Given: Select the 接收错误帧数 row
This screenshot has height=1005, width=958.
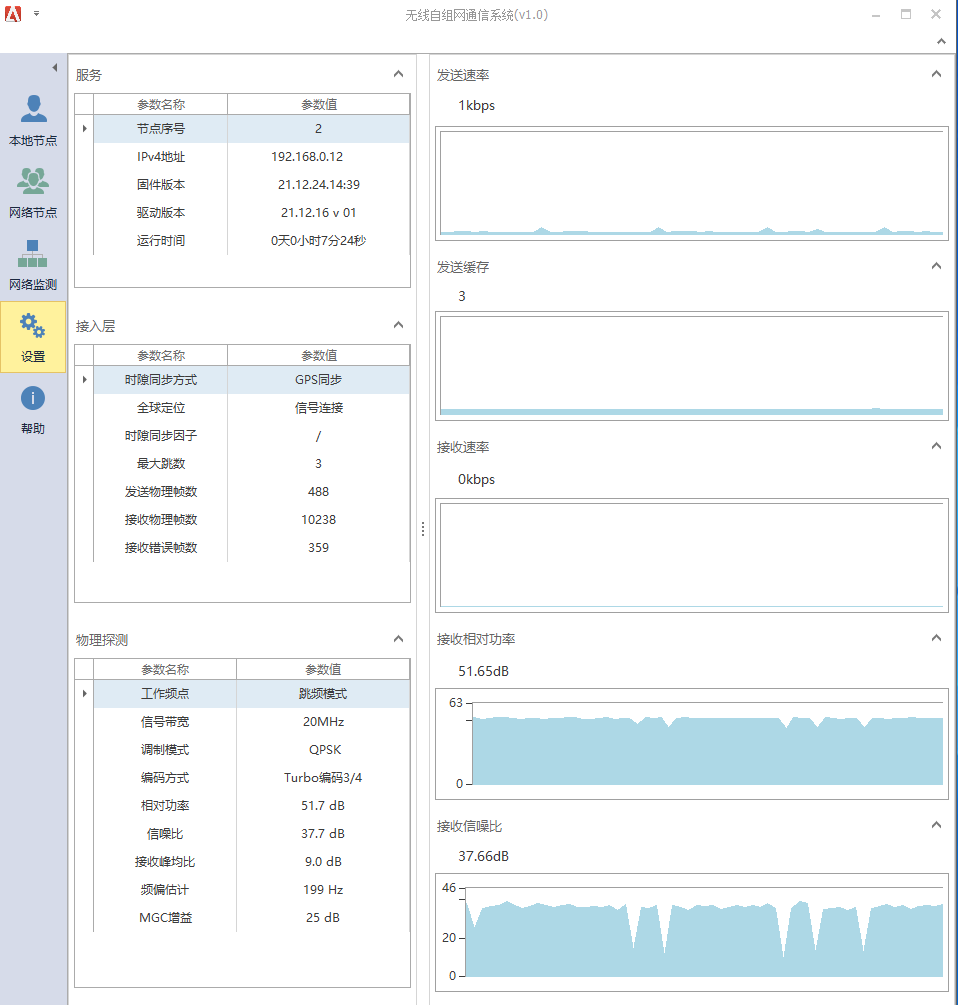Looking at the screenshot, I should tap(252, 548).
